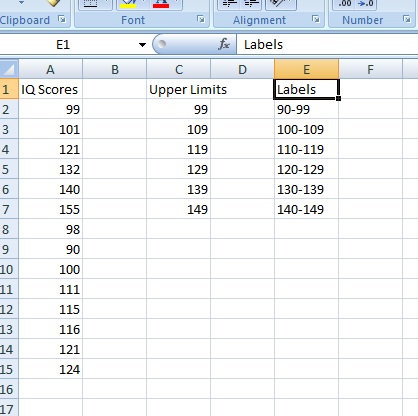Screen dimensions: 418x416
Task: Select column F header
Action: [370, 69]
